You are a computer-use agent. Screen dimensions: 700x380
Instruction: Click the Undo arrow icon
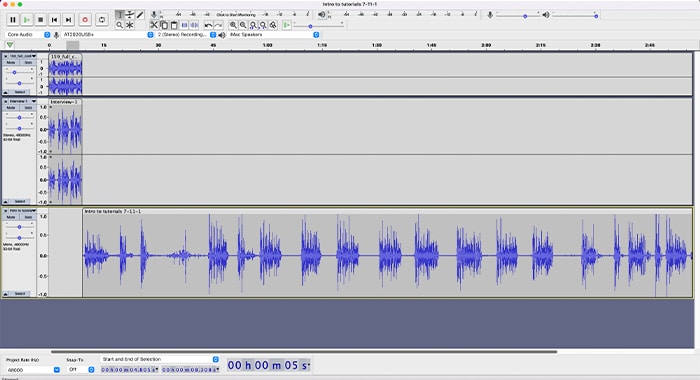[x=208, y=25]
